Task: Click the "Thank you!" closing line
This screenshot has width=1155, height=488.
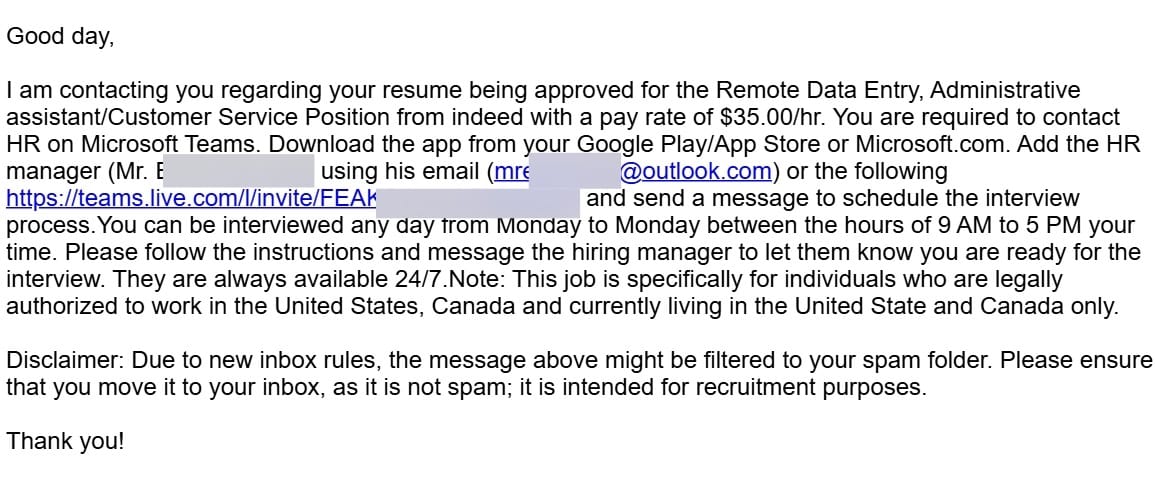Action: point(65,441)
